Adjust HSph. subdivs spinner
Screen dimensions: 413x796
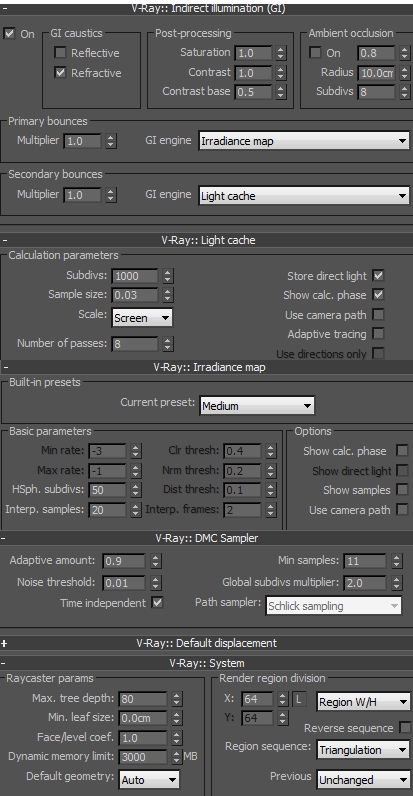pos(135,490)
